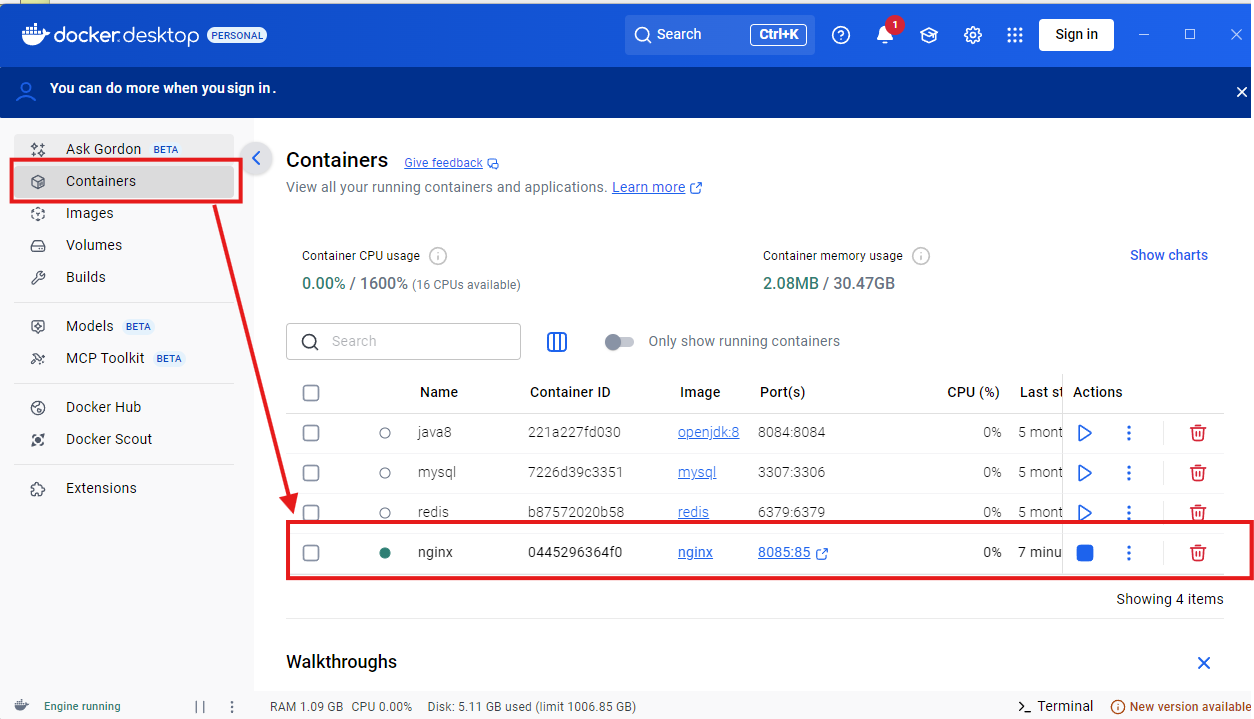The image size is (1254, 719).
Task: Select the nginx container name
Action: [x=435, y=552]
